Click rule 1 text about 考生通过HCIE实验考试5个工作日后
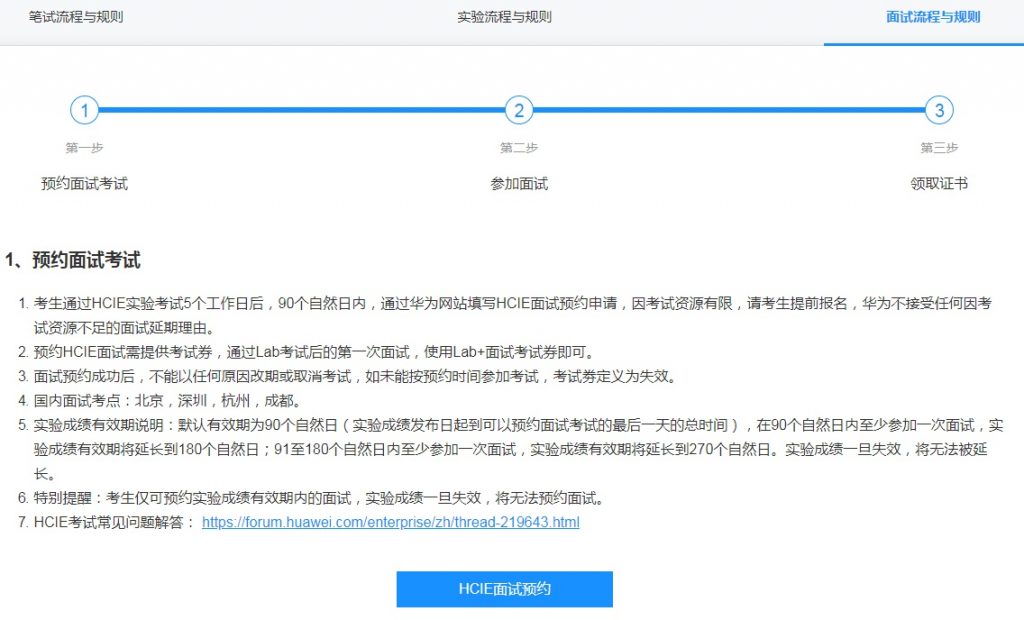 [513, 316]
